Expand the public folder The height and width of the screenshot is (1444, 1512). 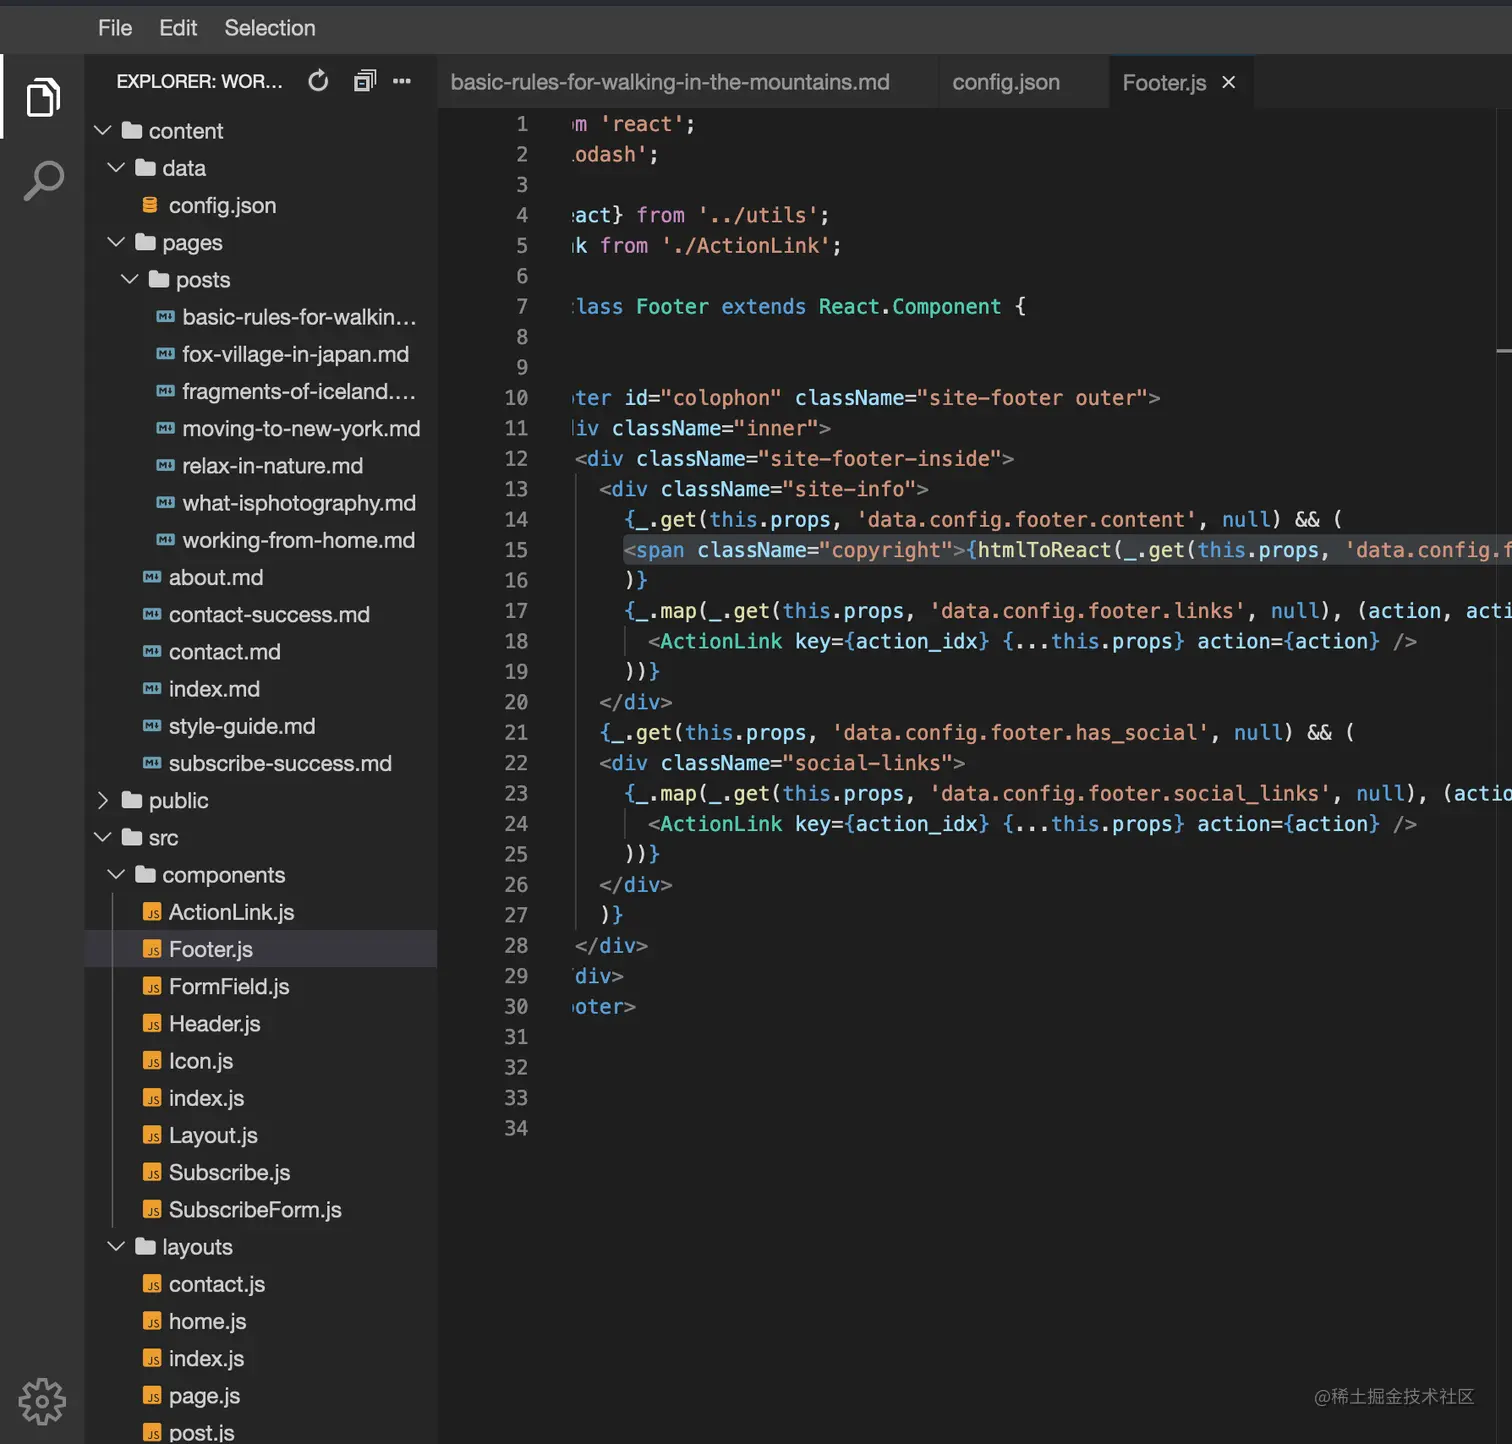[102, 800]
